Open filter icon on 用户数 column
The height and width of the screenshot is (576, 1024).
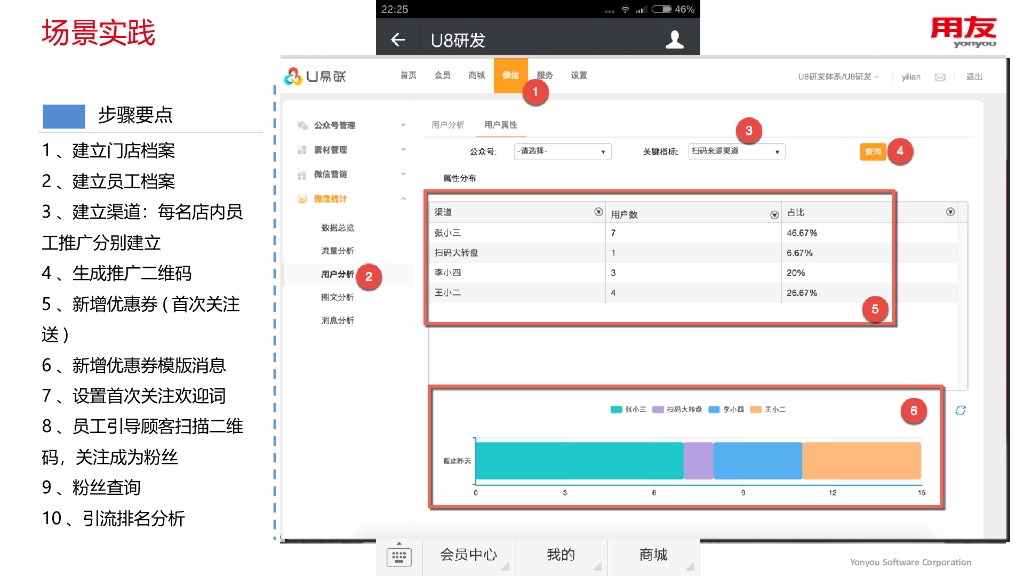click(774, 213)
